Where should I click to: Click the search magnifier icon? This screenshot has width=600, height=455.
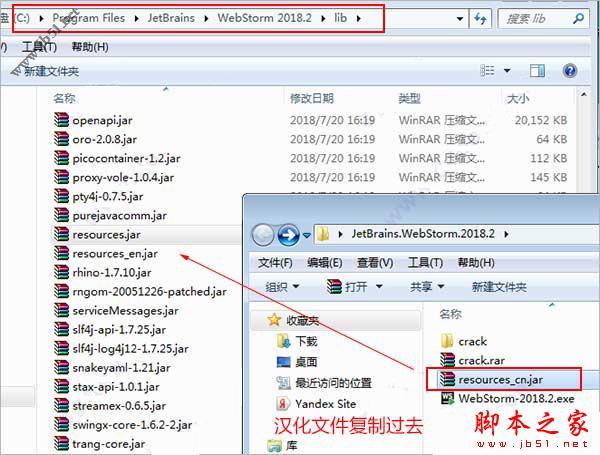tap(578, 18)
